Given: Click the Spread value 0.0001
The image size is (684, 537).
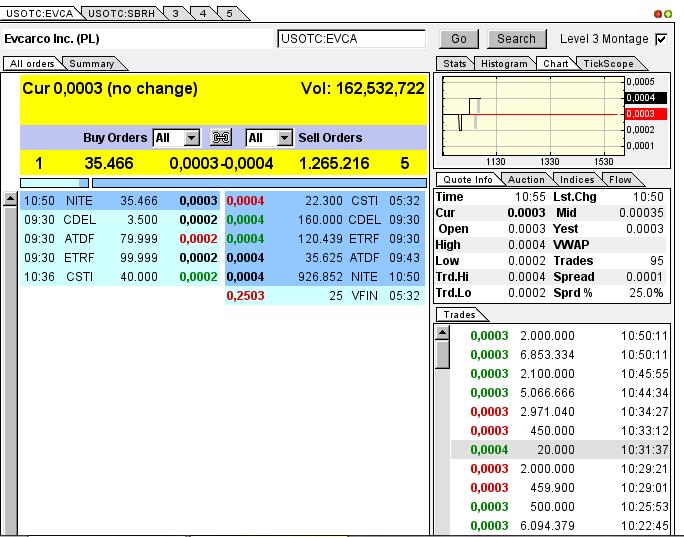Looking at the screenshot, I should pyautogui.click(x=644, y=277).
